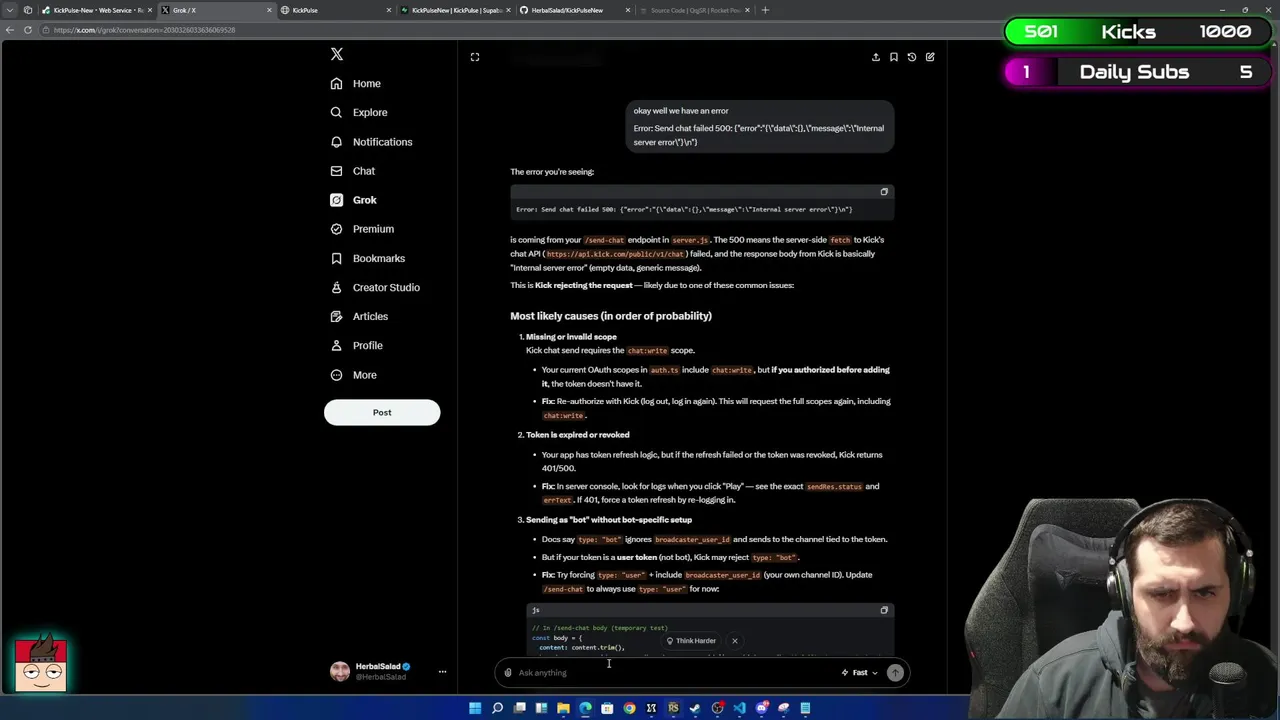Click the Think Harder suggestion
The height and width of the screenshot is (720, 1280).
click(x=691, y=641)
